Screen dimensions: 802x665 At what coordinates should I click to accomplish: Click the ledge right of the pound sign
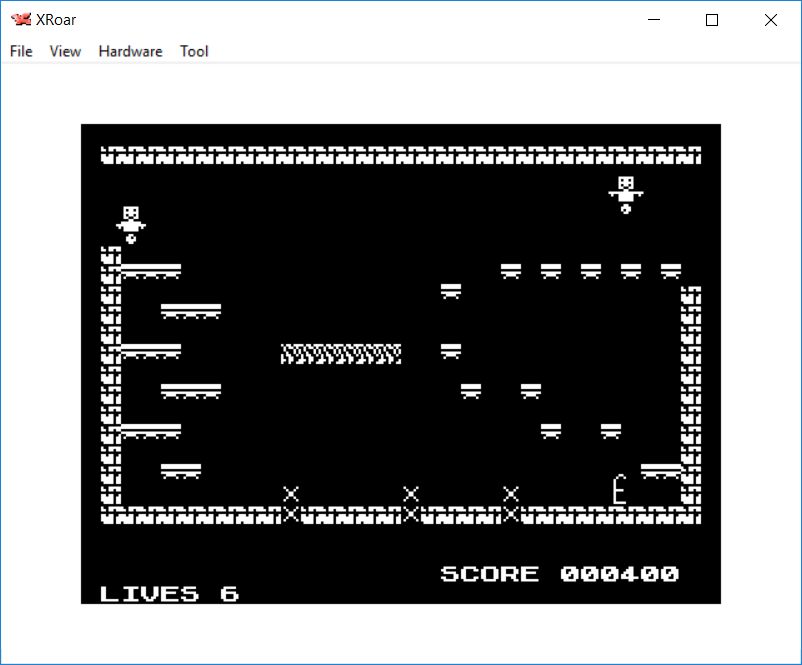point(660,470)
